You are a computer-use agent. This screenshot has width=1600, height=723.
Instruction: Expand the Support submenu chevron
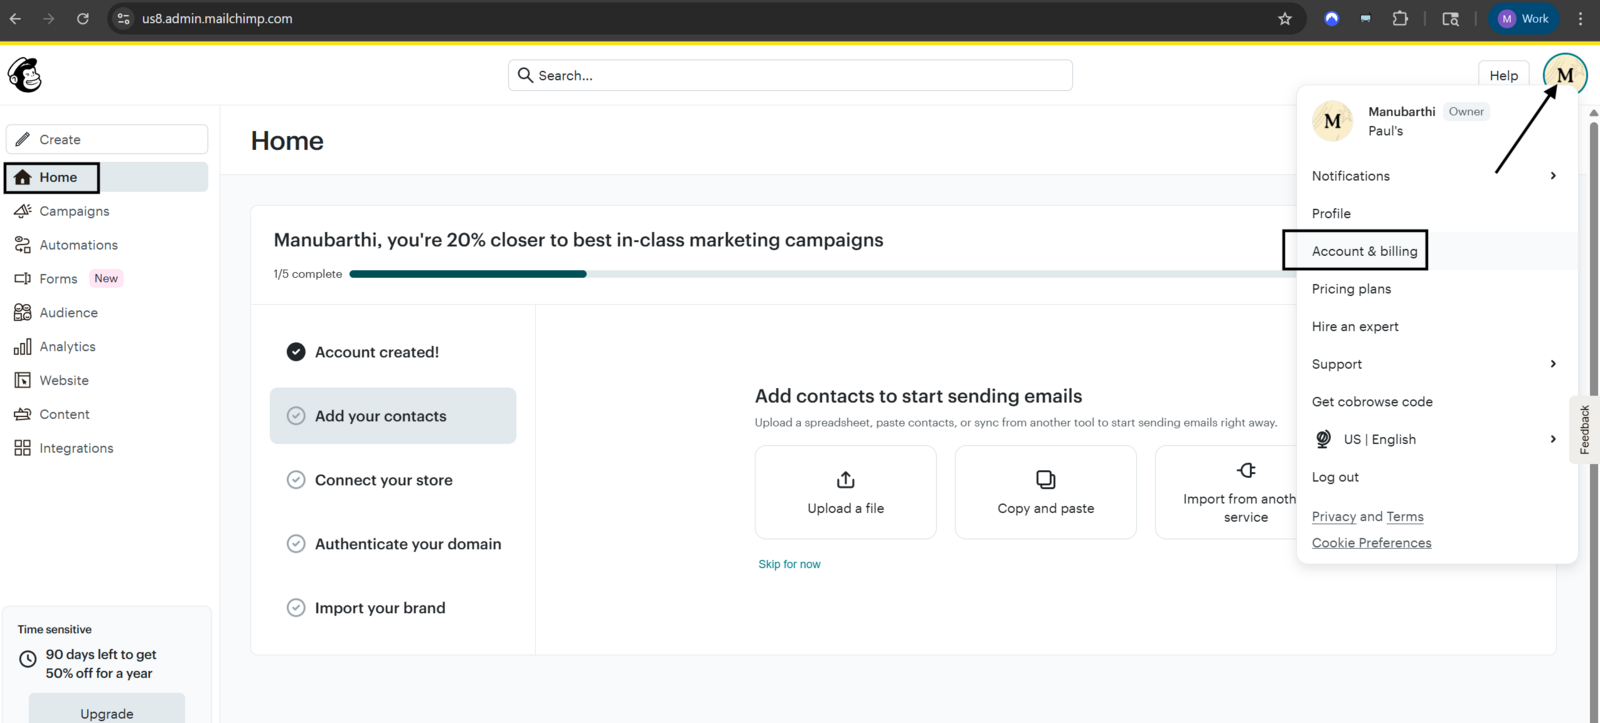[x=1553, y=364]
